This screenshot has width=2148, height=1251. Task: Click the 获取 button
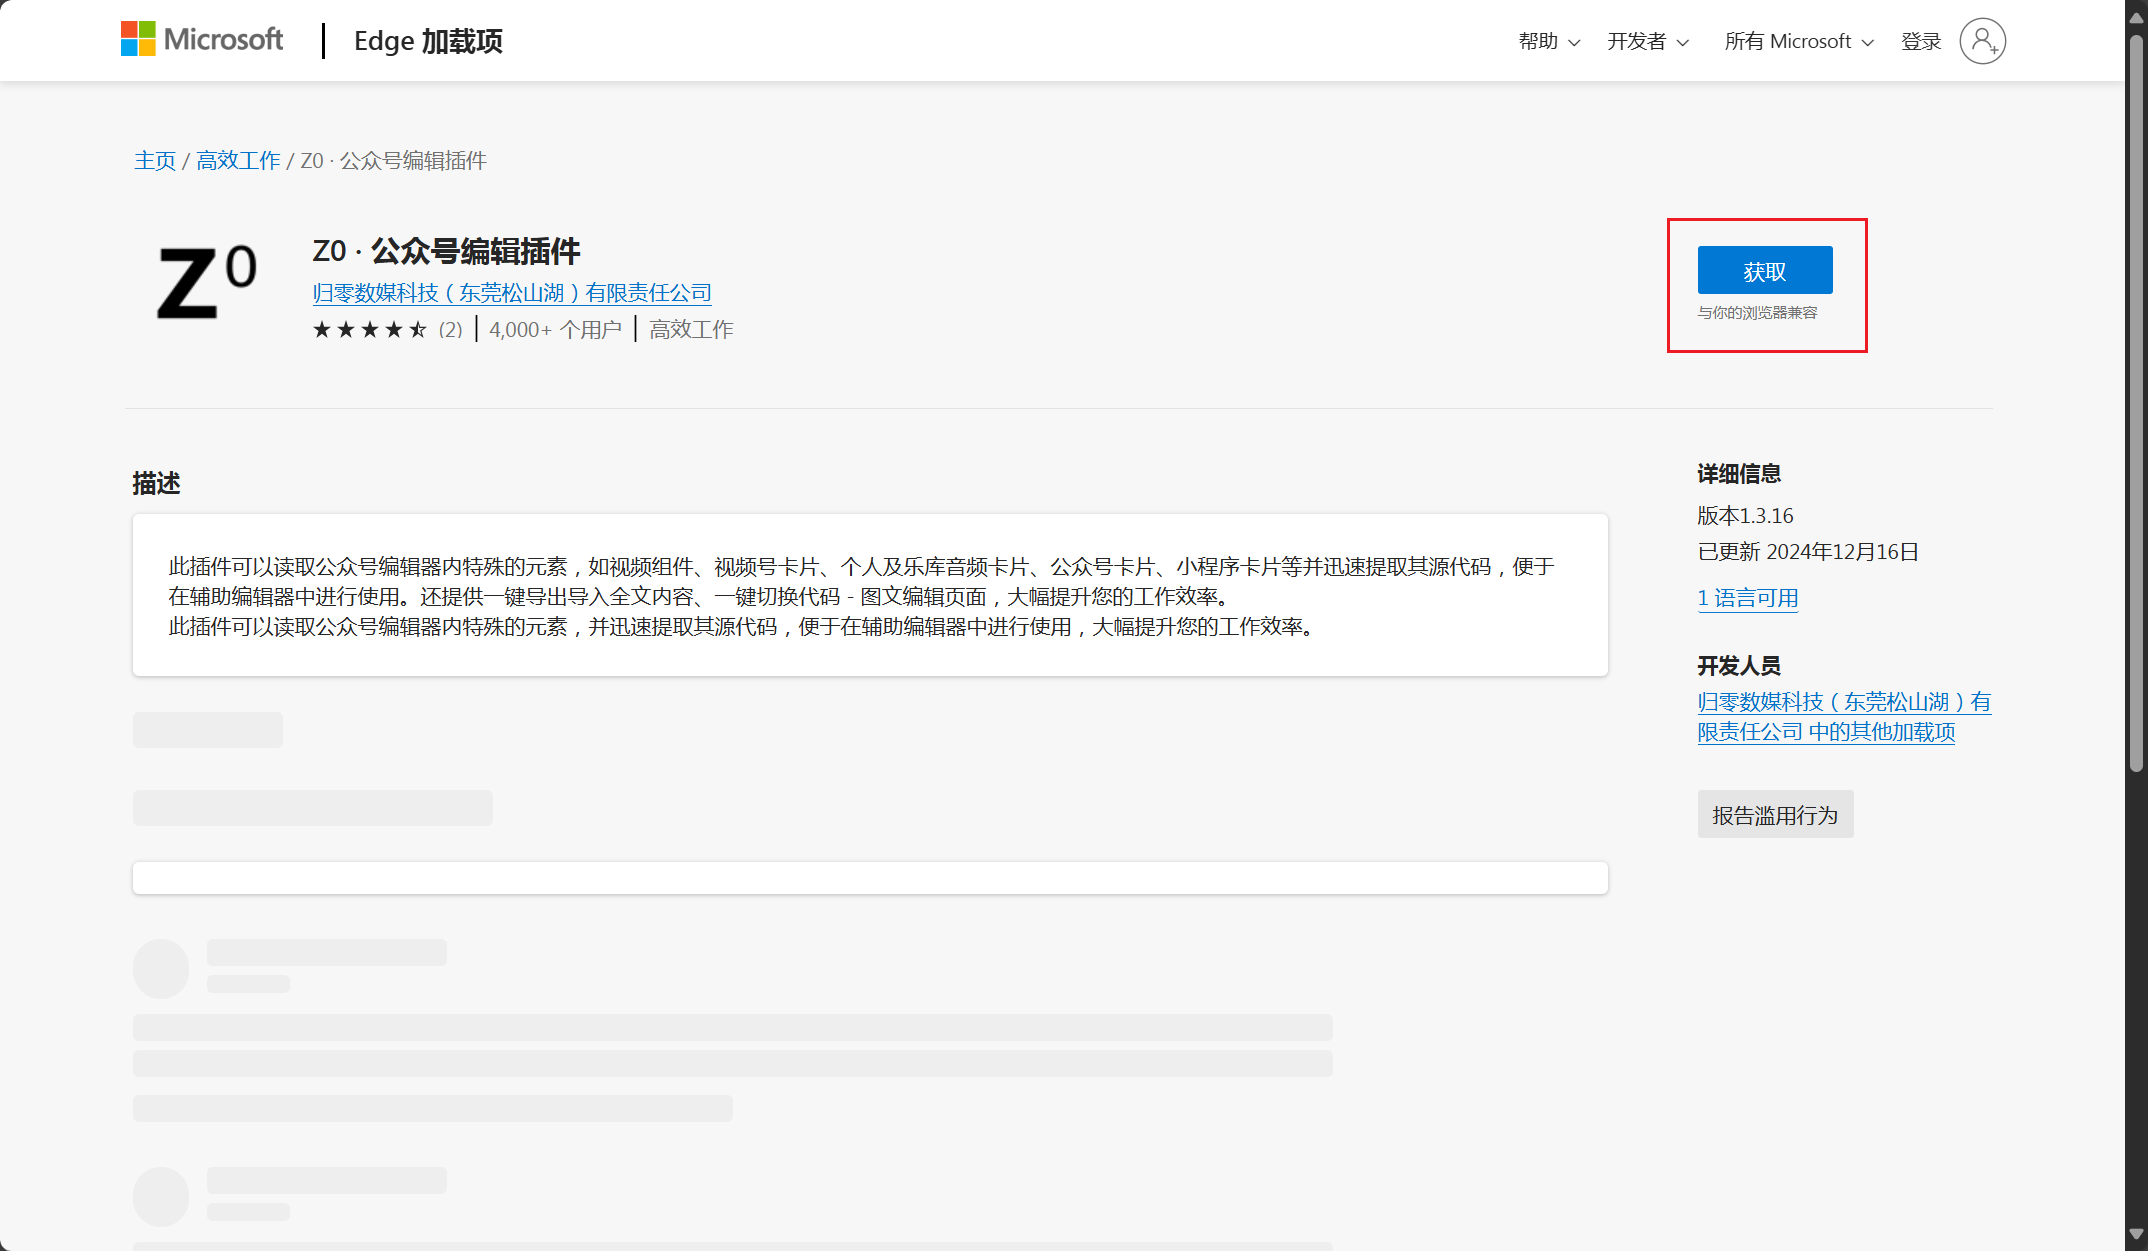[x=1765, y=270]
